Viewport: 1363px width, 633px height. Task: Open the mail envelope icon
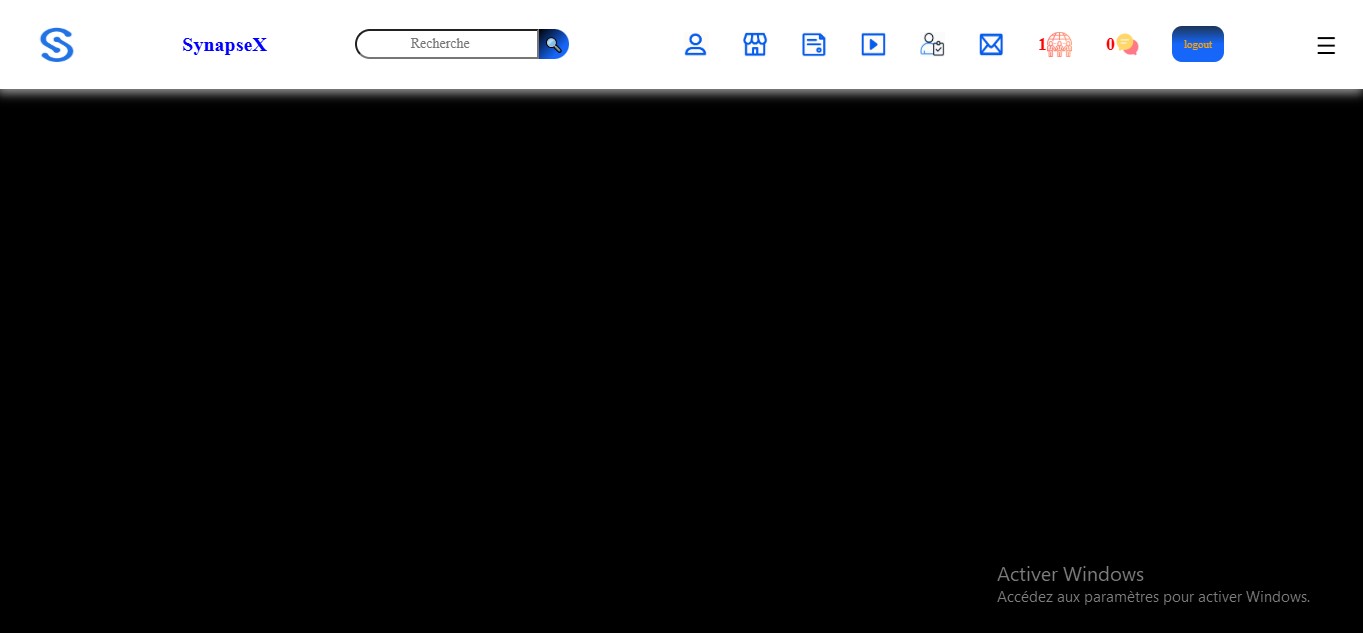991,45
